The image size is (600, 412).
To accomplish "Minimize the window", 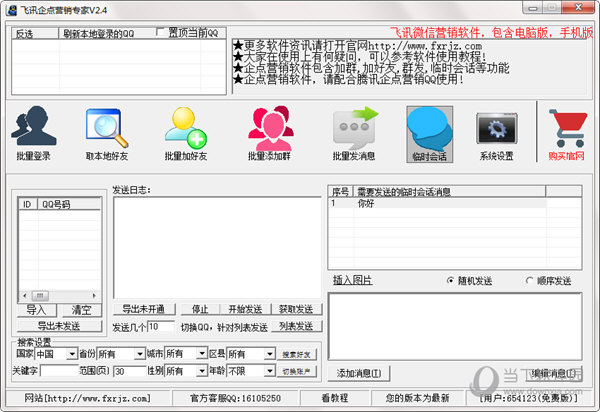I will pyautogui.click(x=533, y=8).
